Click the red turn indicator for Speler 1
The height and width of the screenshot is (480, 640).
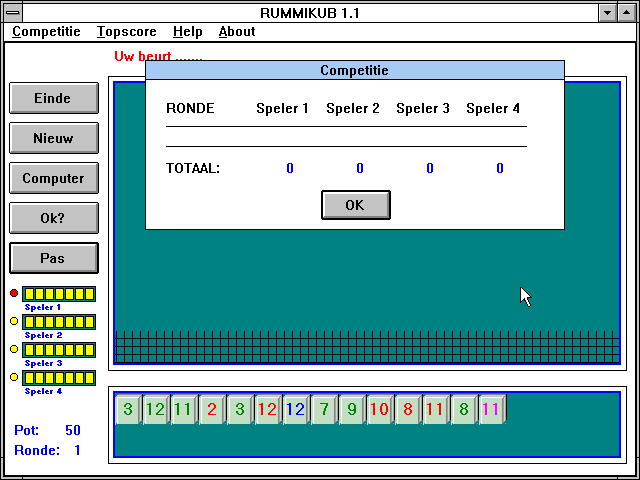(14, 294)
